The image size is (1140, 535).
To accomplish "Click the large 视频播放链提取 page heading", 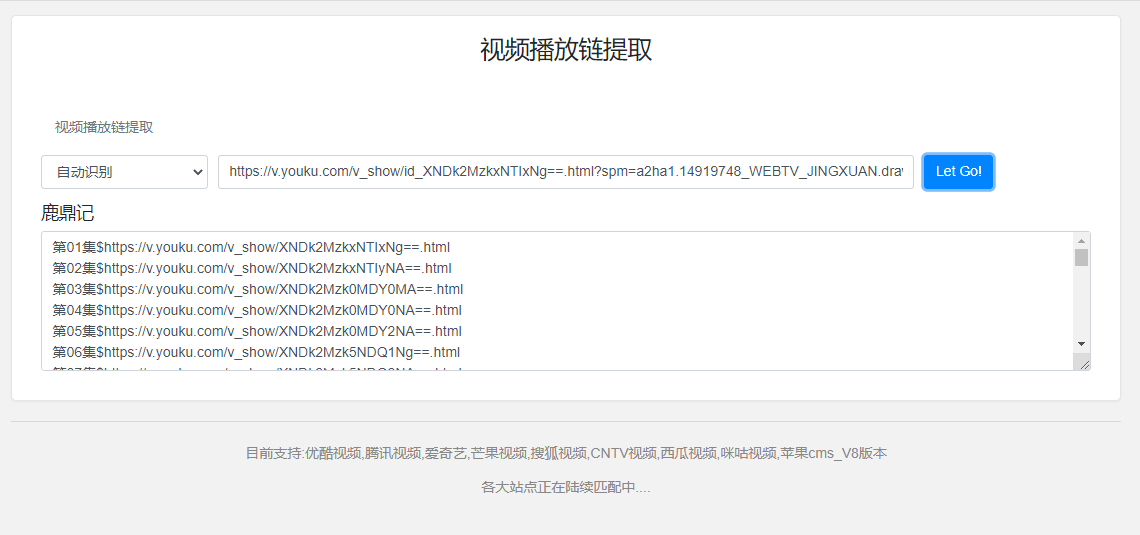I will point(566,50).
